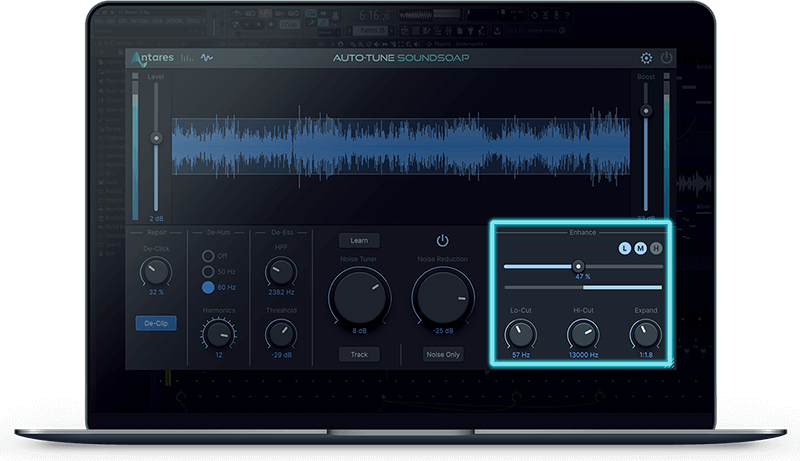Click the Enhance frequency range bar

pyautogui.click(x=583, y=288)
